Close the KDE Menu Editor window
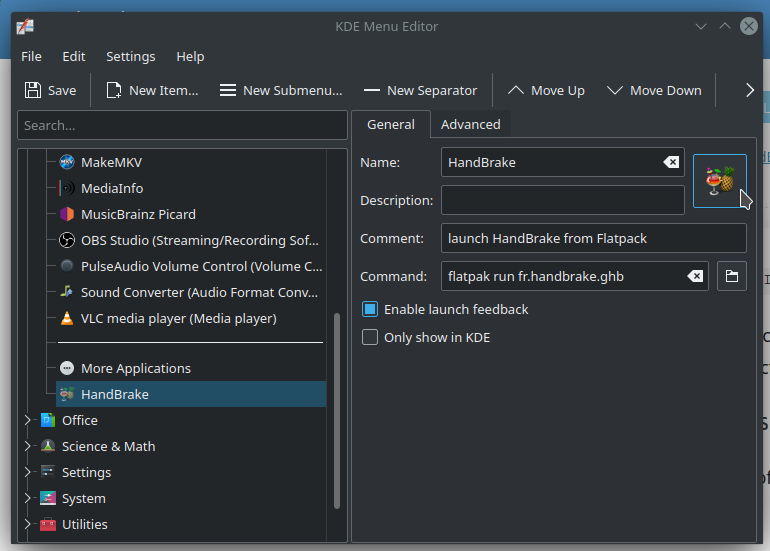 point(748,26)
